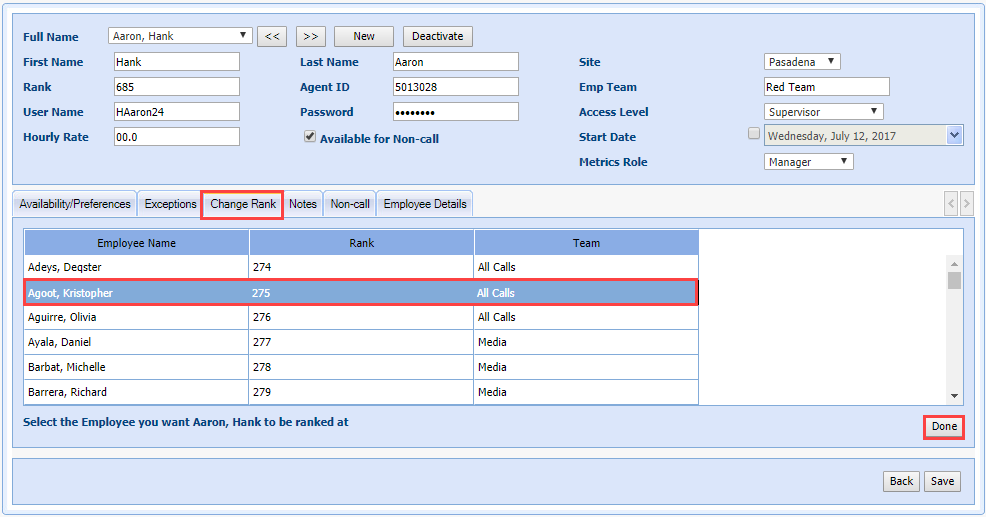Click the Deactivate button
The width and height of the screenshot is (986, 517).
[x=438, y=36]
